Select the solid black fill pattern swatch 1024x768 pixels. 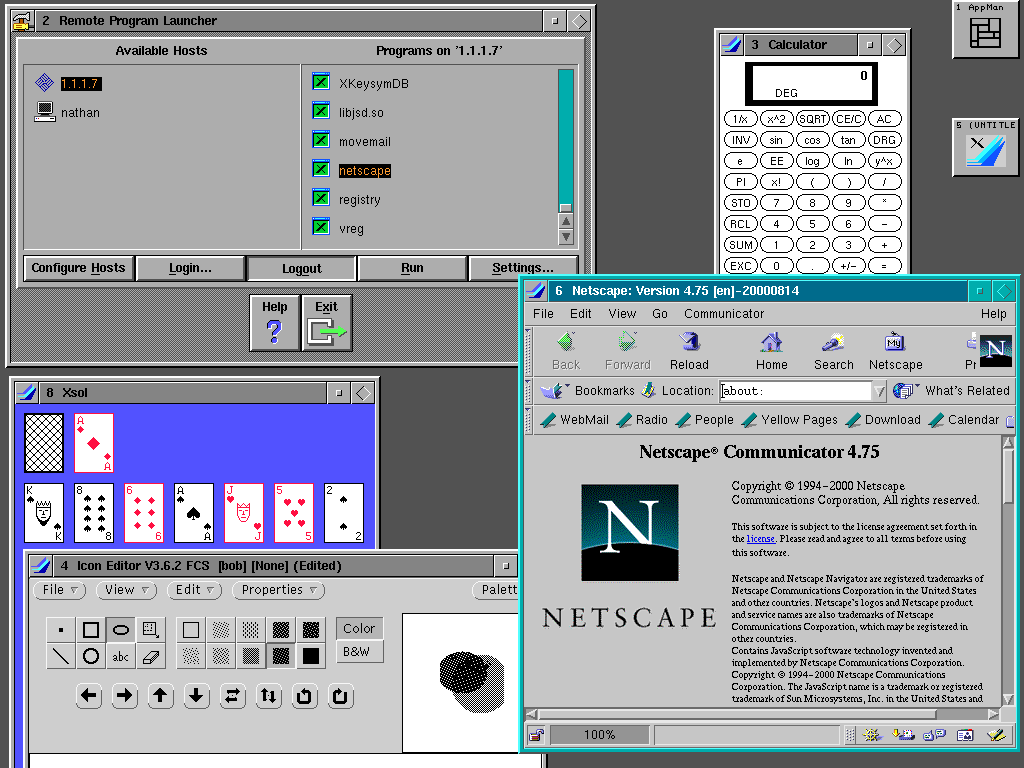313,656
